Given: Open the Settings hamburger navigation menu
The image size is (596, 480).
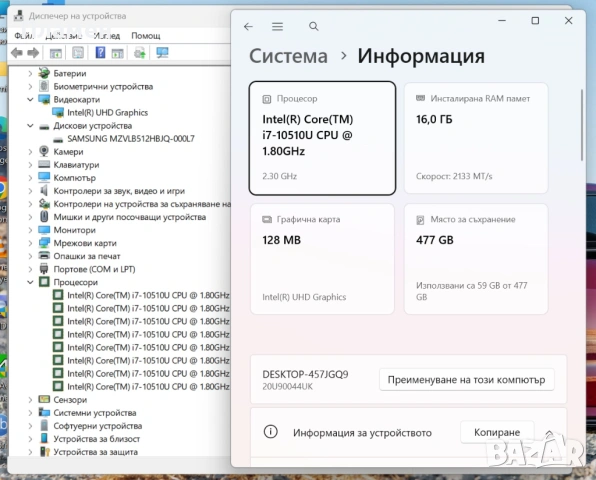Looking at the screenshot, I should (x=277, y=27).
